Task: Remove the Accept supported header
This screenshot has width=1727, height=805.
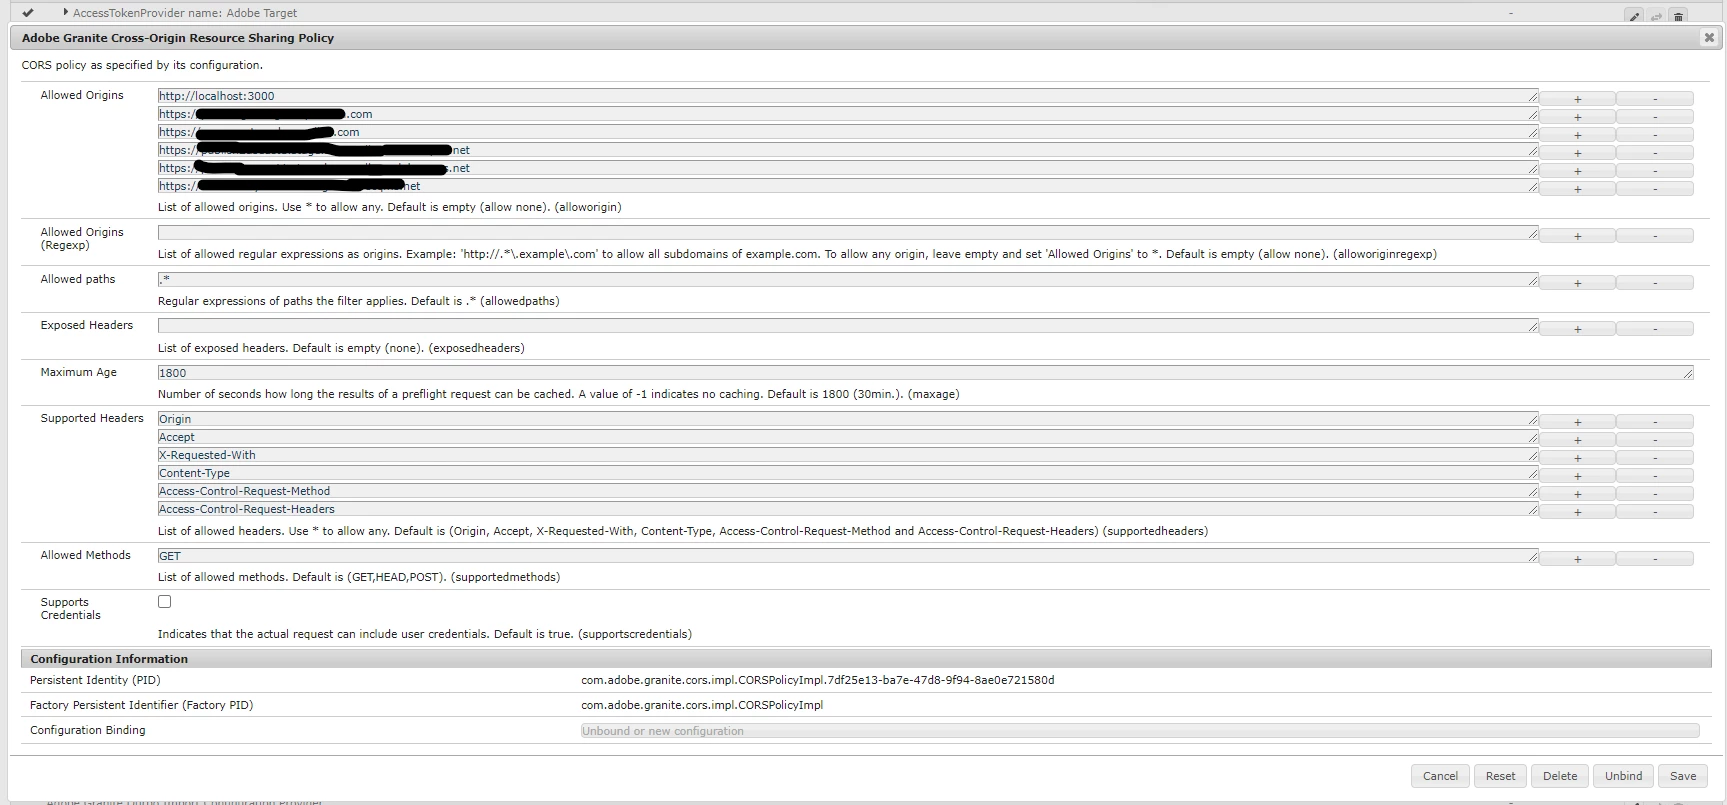Action: point(1655,440)
